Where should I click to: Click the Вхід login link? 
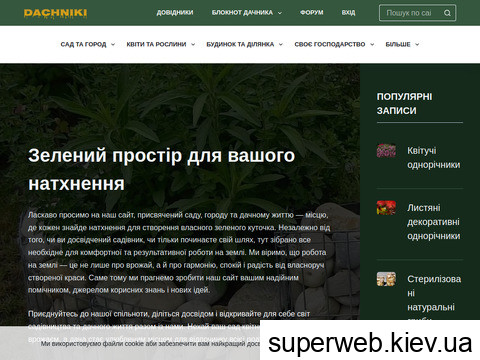[x=348, y=13]
